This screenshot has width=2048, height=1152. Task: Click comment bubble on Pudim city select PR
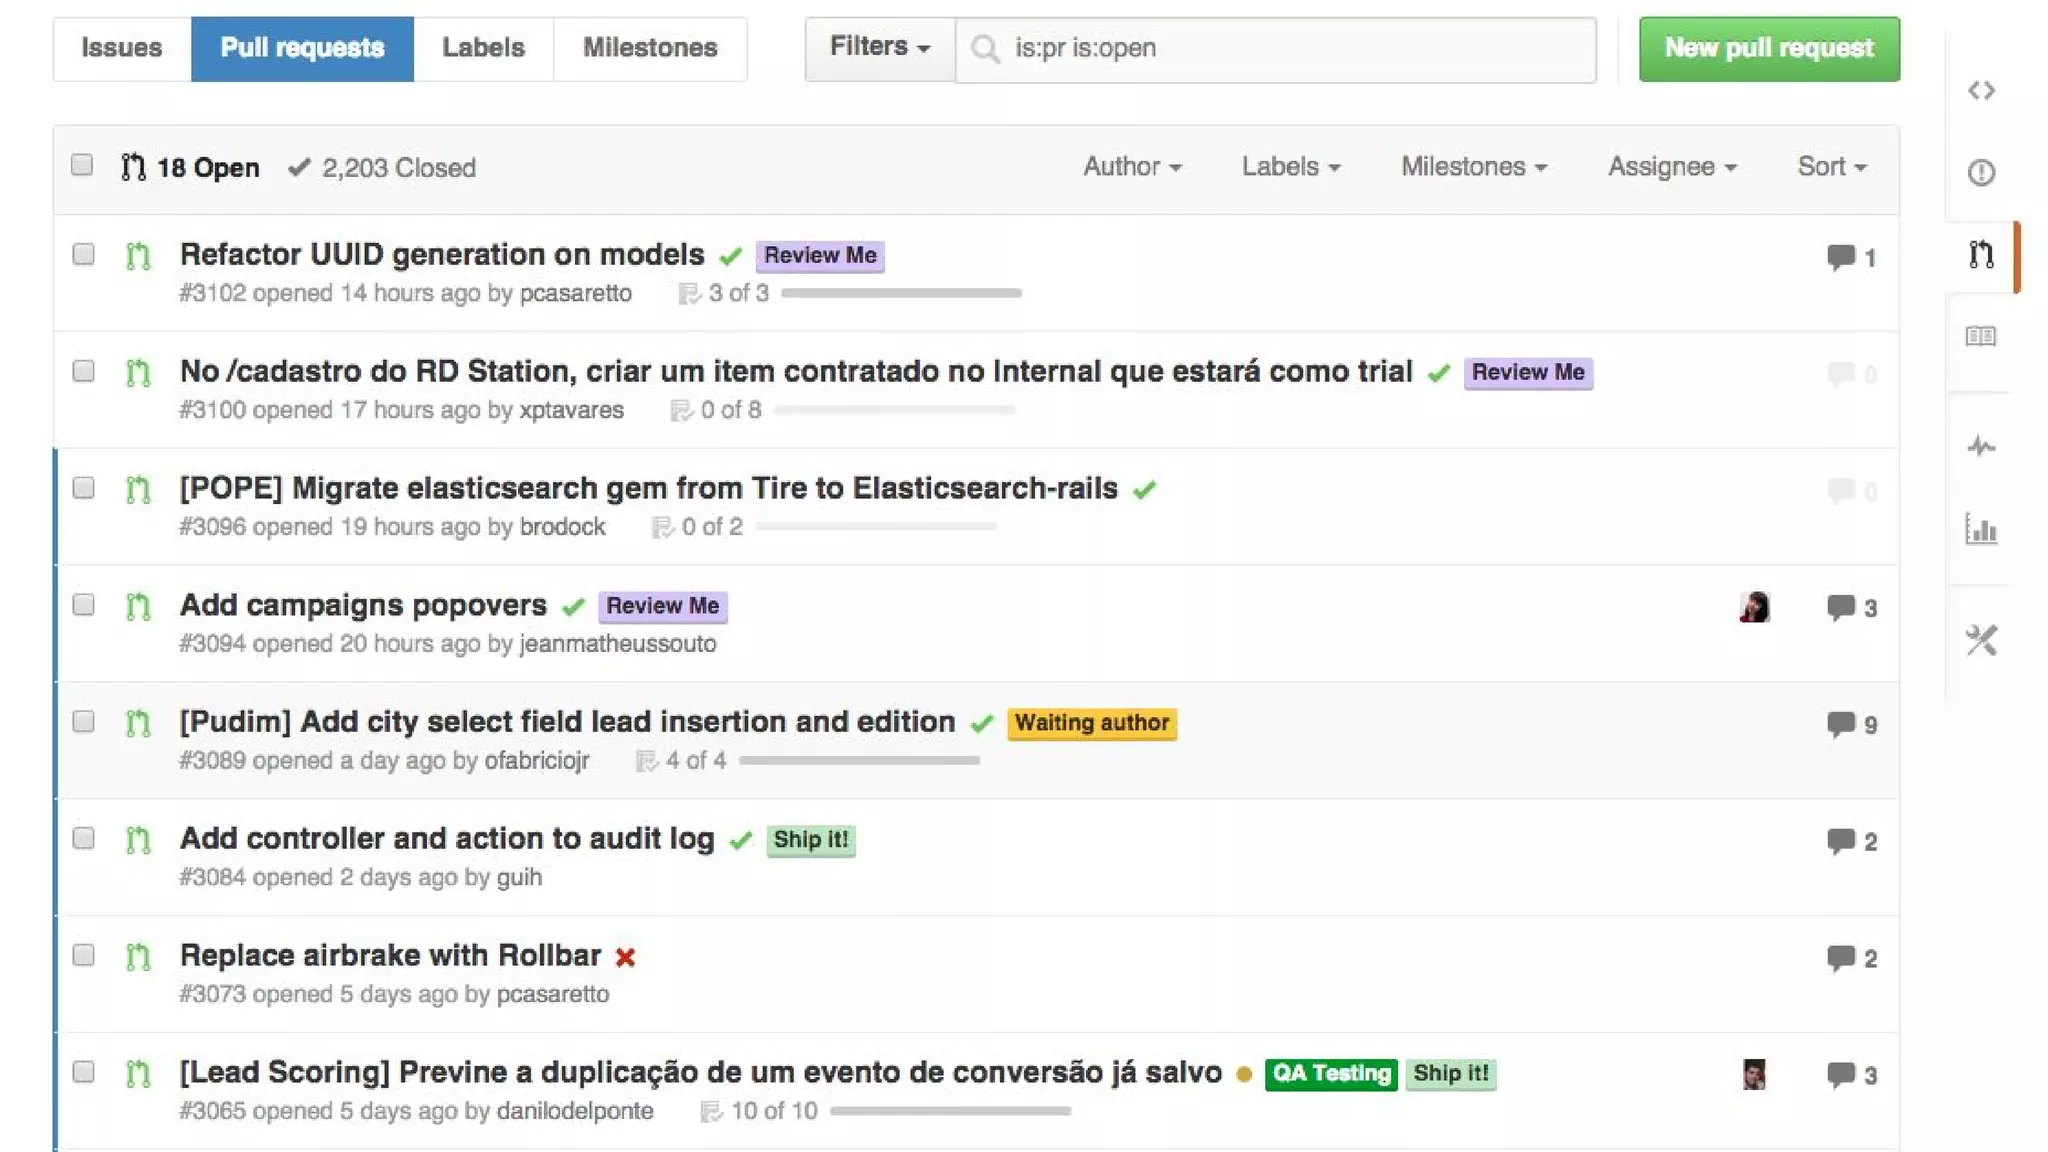point(1841,724)
